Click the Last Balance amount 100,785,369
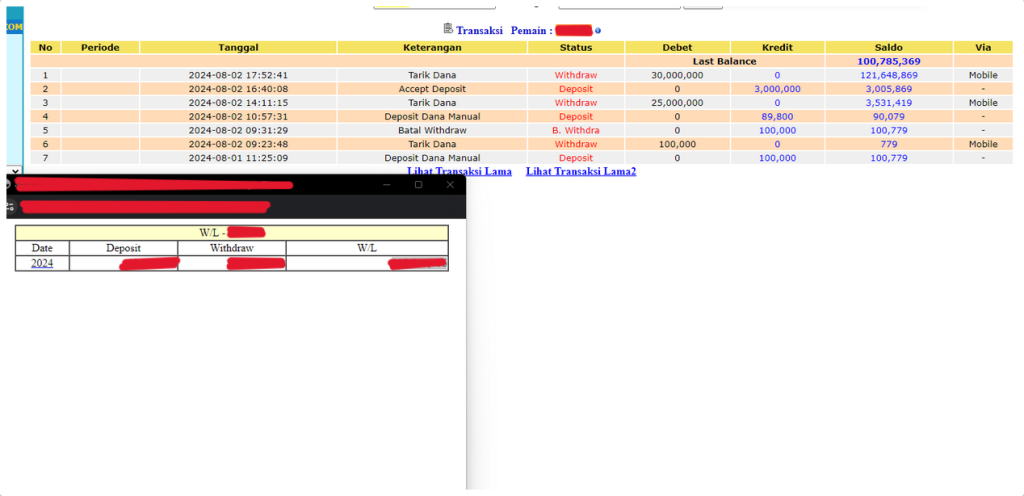The height and width of the screenshot is (496, 1024). [888, 61]
